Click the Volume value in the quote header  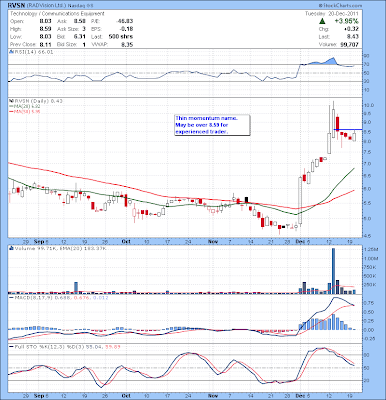349,44
